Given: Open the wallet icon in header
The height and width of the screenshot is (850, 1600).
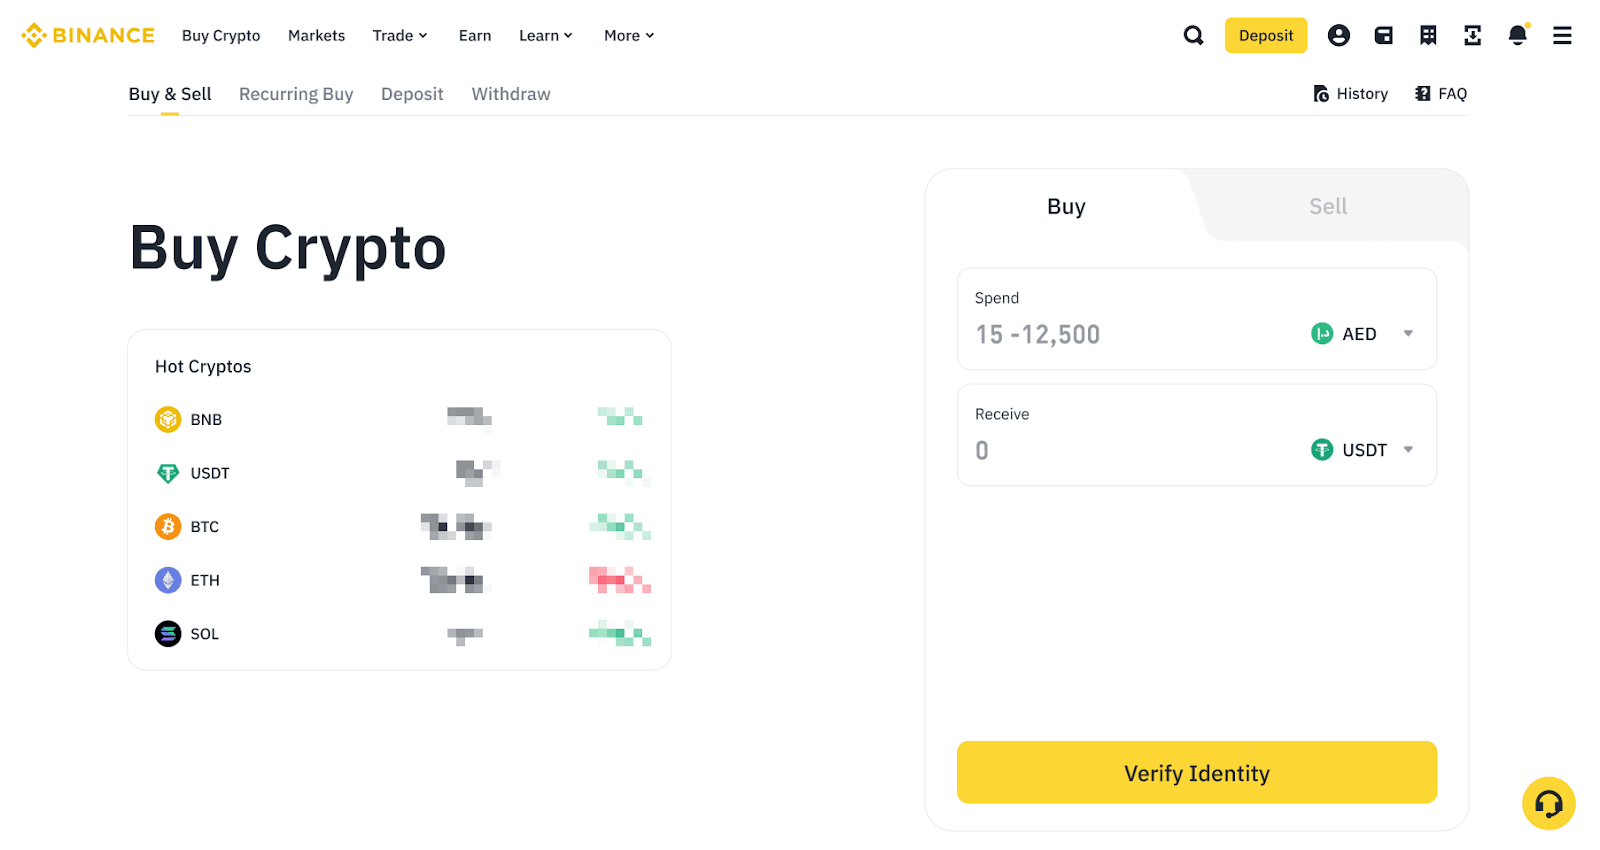Looking at the screenshot, I should [1383, 36].
